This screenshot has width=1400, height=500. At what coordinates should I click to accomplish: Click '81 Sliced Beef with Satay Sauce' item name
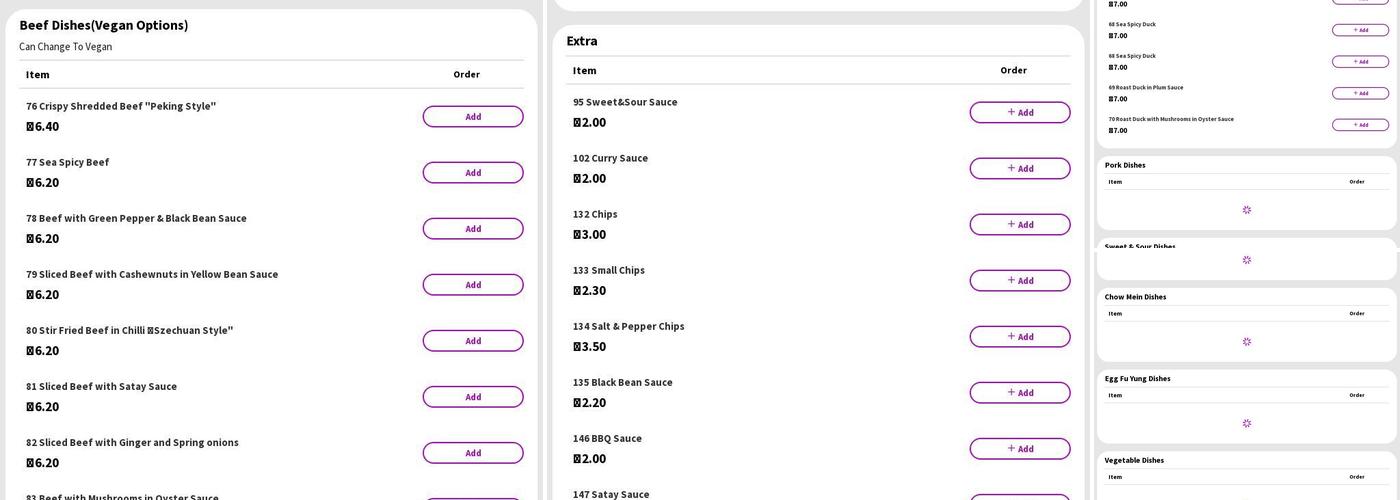click(x=101, y=386)
